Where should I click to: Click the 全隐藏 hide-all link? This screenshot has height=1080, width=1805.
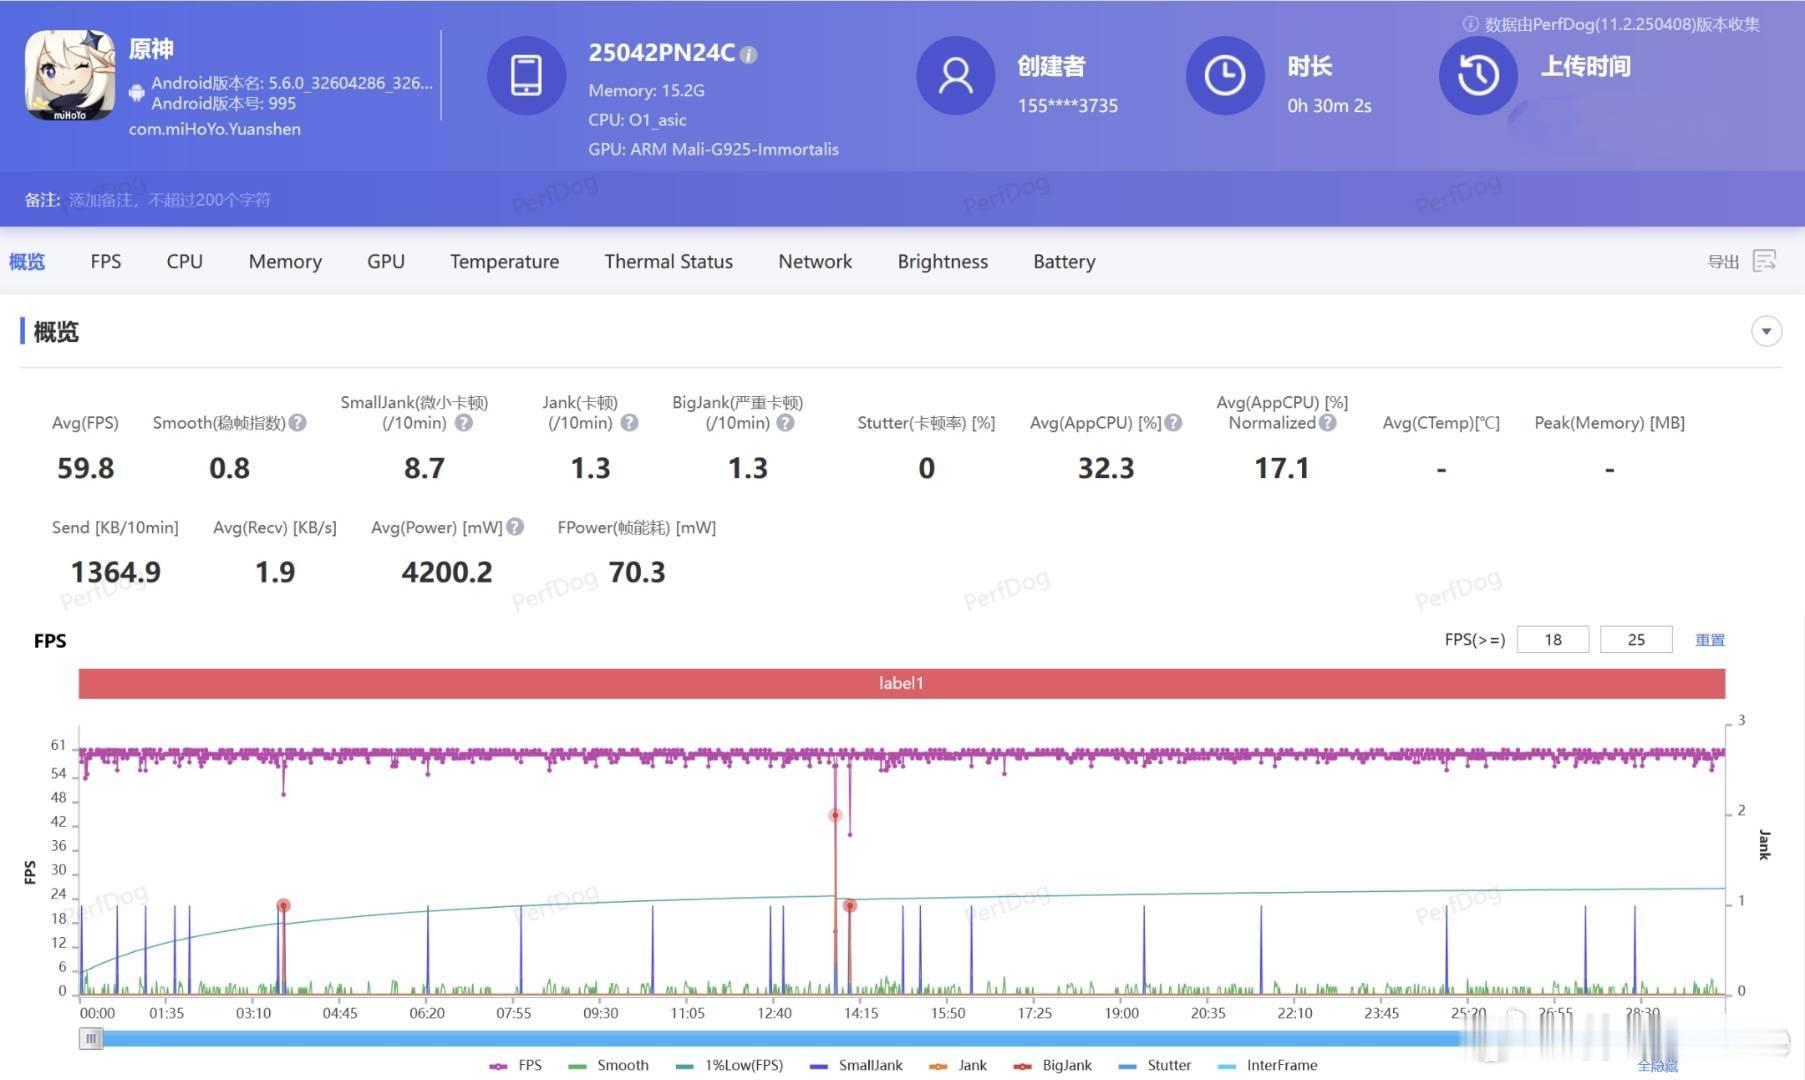[1657, 1066]
